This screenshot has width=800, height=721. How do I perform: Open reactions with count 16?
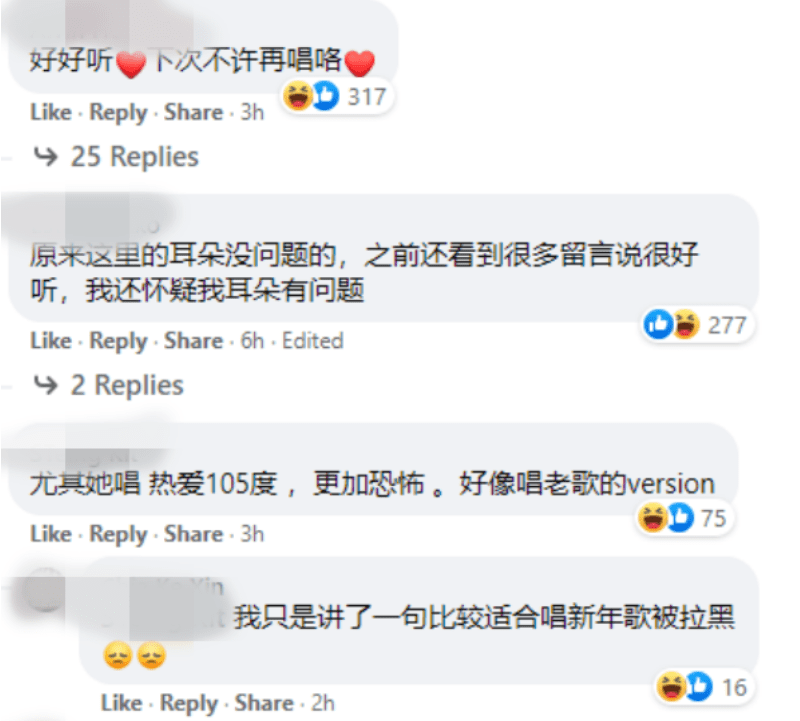click(705, 687)
